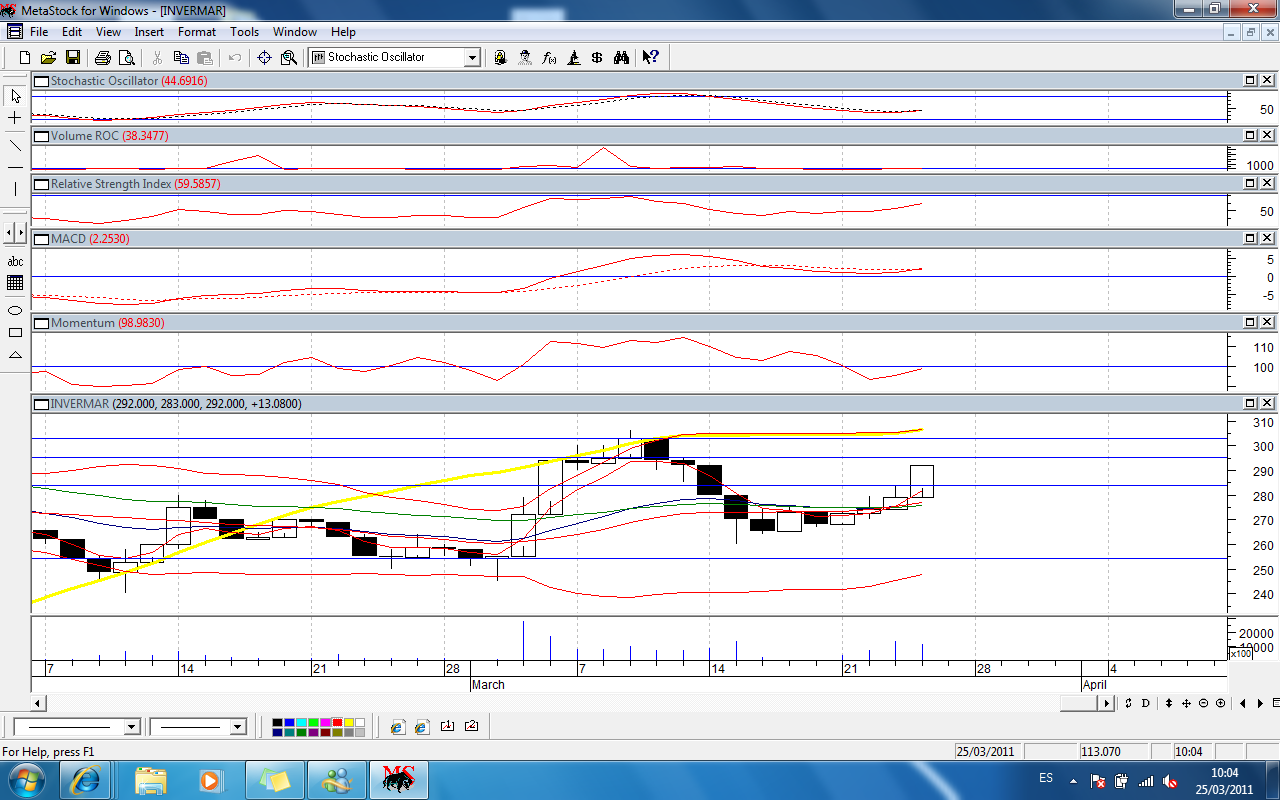The height and width of the screenshot is (800, 1280).
Task: Select the abc text annotation tool
Action: [15, 262]
